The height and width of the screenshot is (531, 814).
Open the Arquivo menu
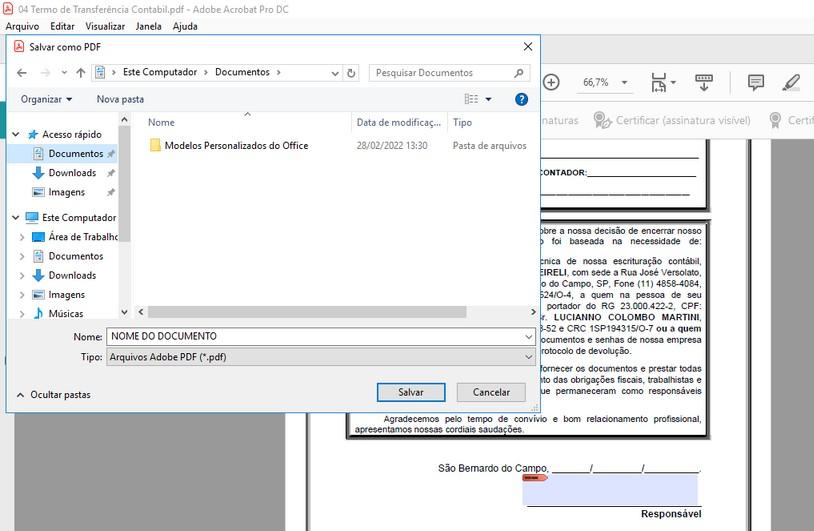point(22,26)
